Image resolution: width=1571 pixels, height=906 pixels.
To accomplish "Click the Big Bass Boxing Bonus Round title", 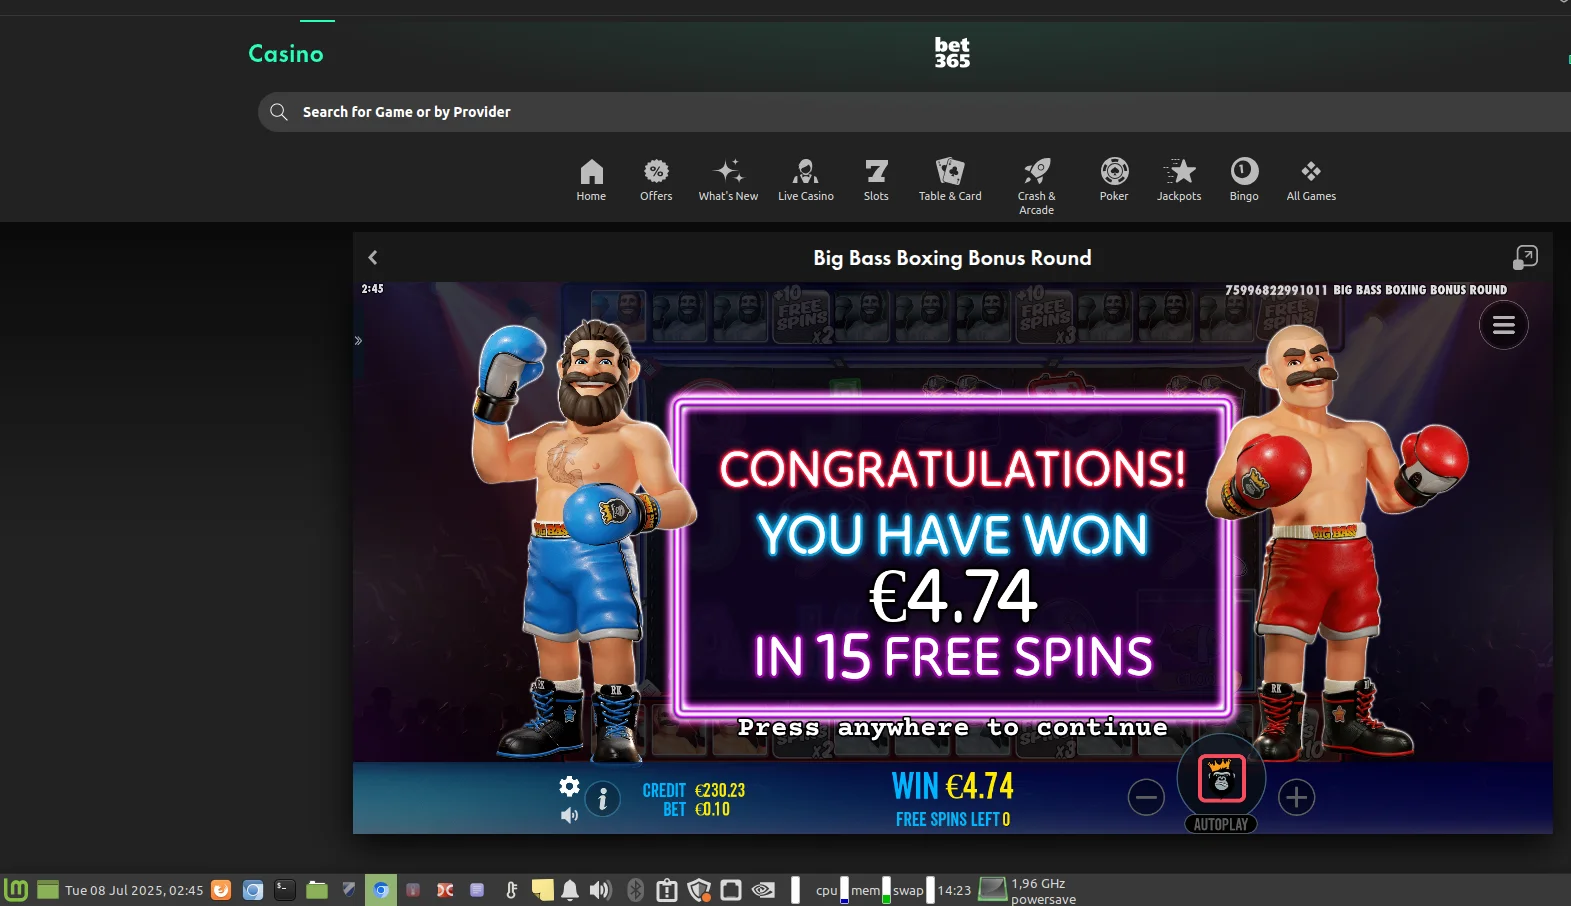I will tap(952, 258).
